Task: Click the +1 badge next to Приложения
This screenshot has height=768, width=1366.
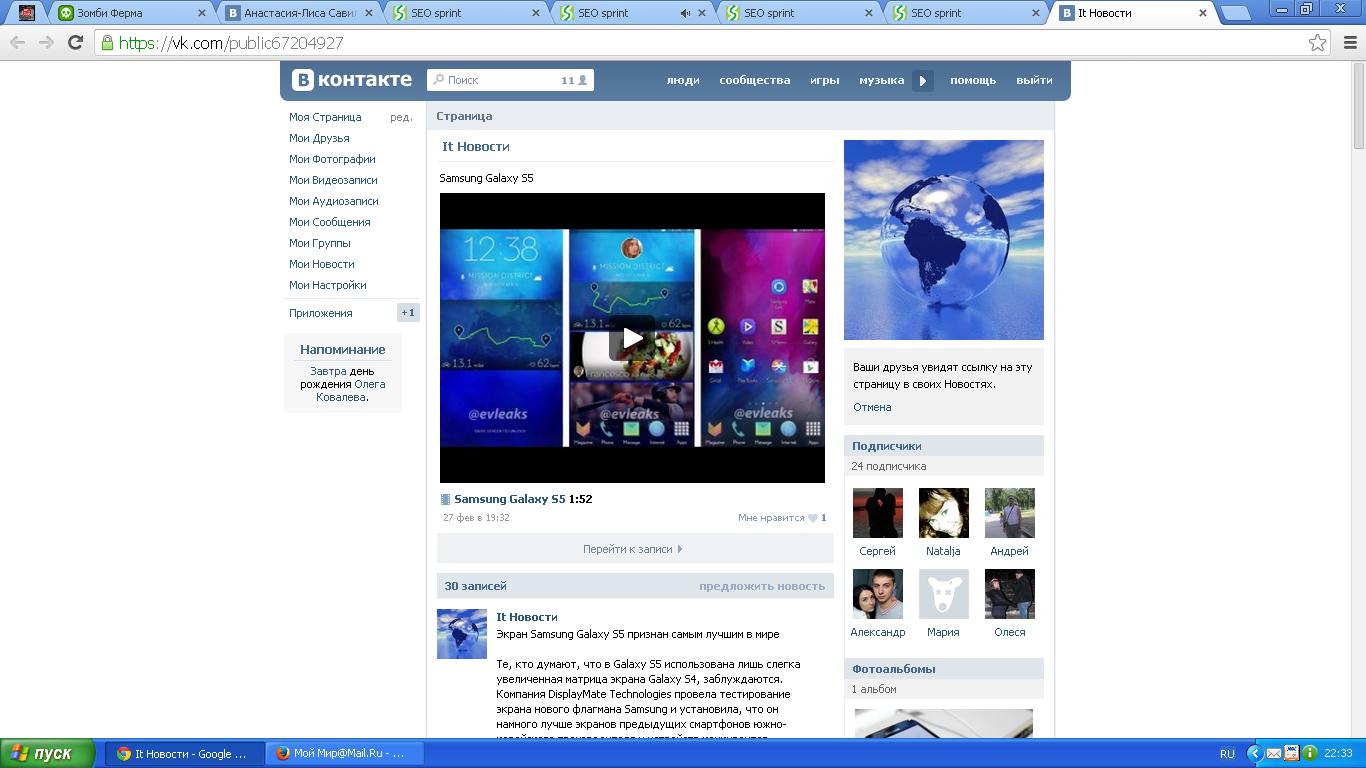Action: point(408,313)
